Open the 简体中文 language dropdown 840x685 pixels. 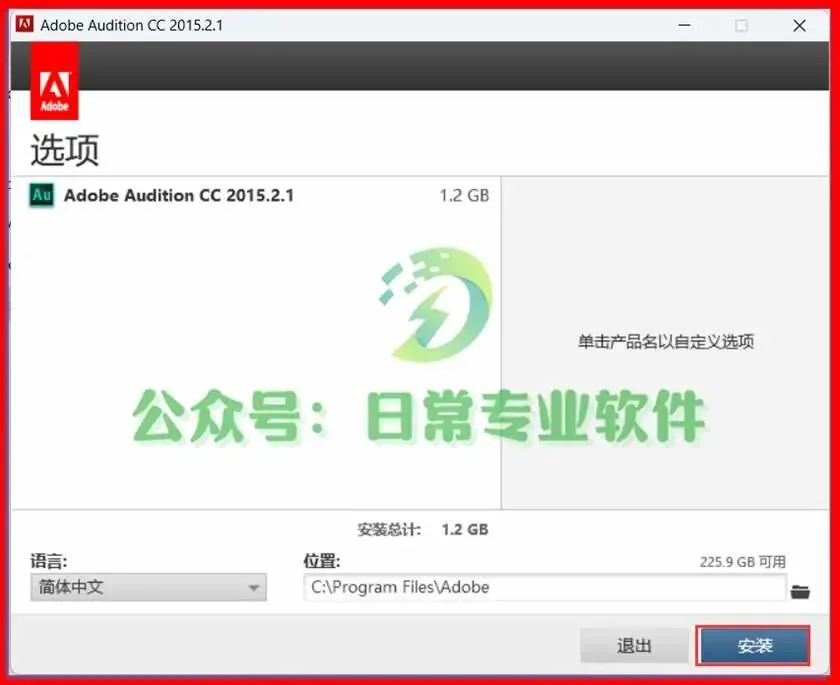coord(148,587)
